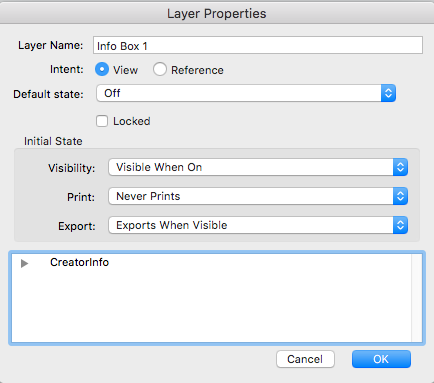The width and height of the screenshot is (434, 383).
Task: Cancel the Layer Properties dialog
Action: coord(305,359)
